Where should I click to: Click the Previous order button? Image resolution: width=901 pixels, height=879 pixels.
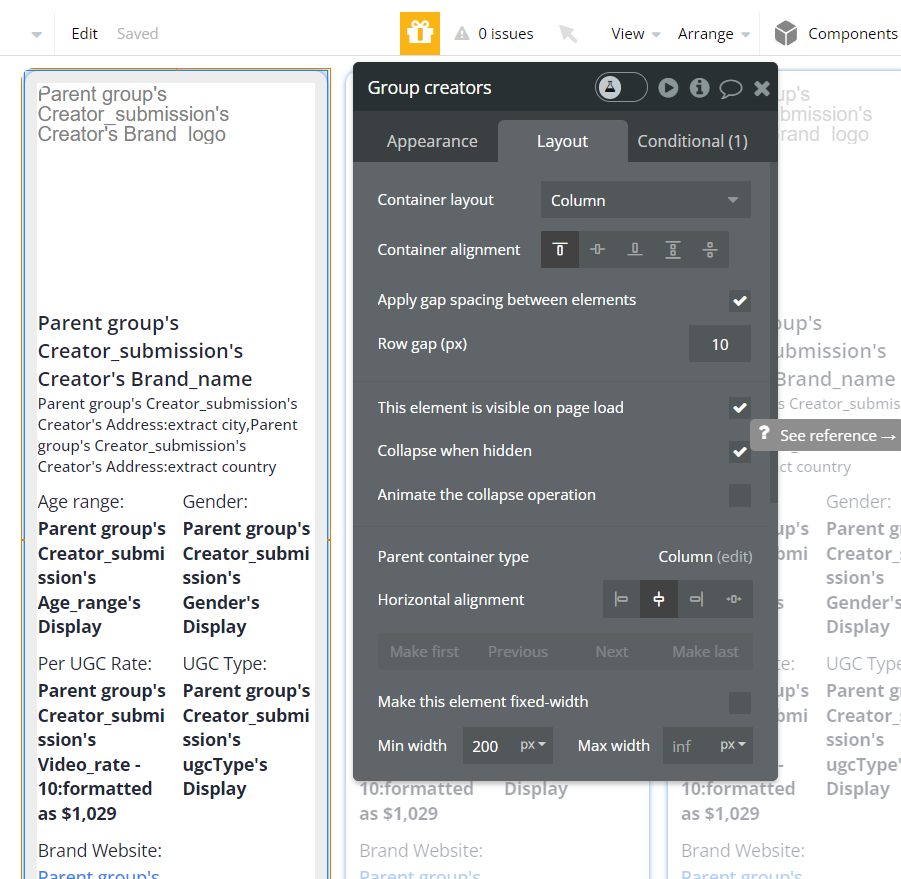518,651
